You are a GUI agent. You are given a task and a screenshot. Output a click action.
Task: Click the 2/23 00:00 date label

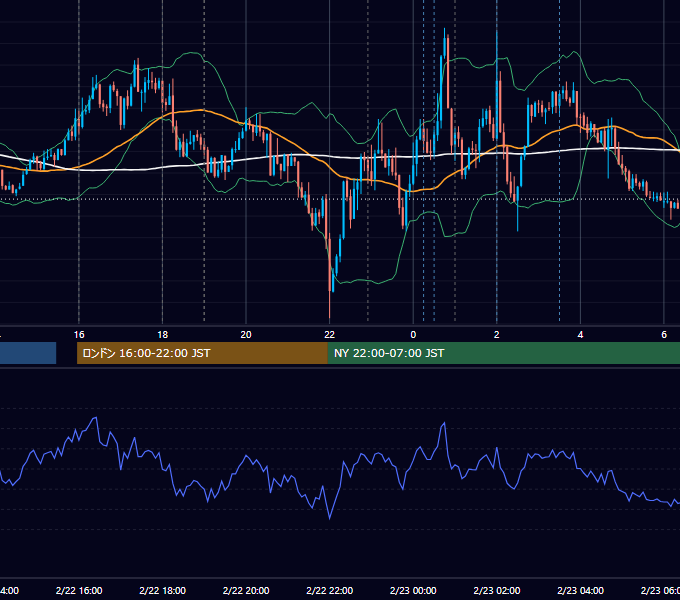click(413, 590)
